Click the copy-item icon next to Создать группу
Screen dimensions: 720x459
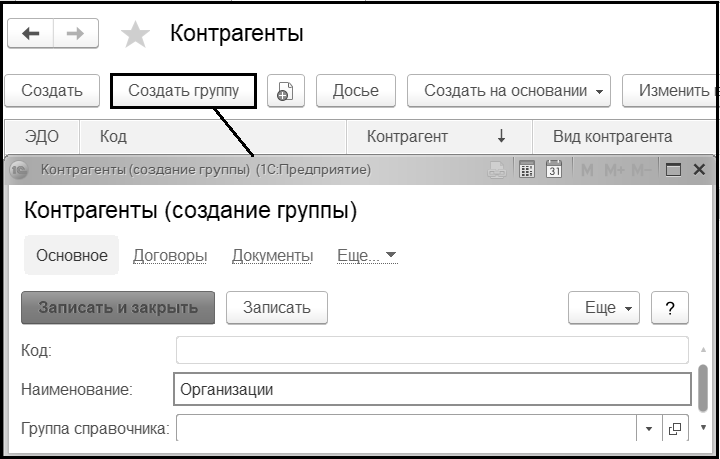[284, 91]
